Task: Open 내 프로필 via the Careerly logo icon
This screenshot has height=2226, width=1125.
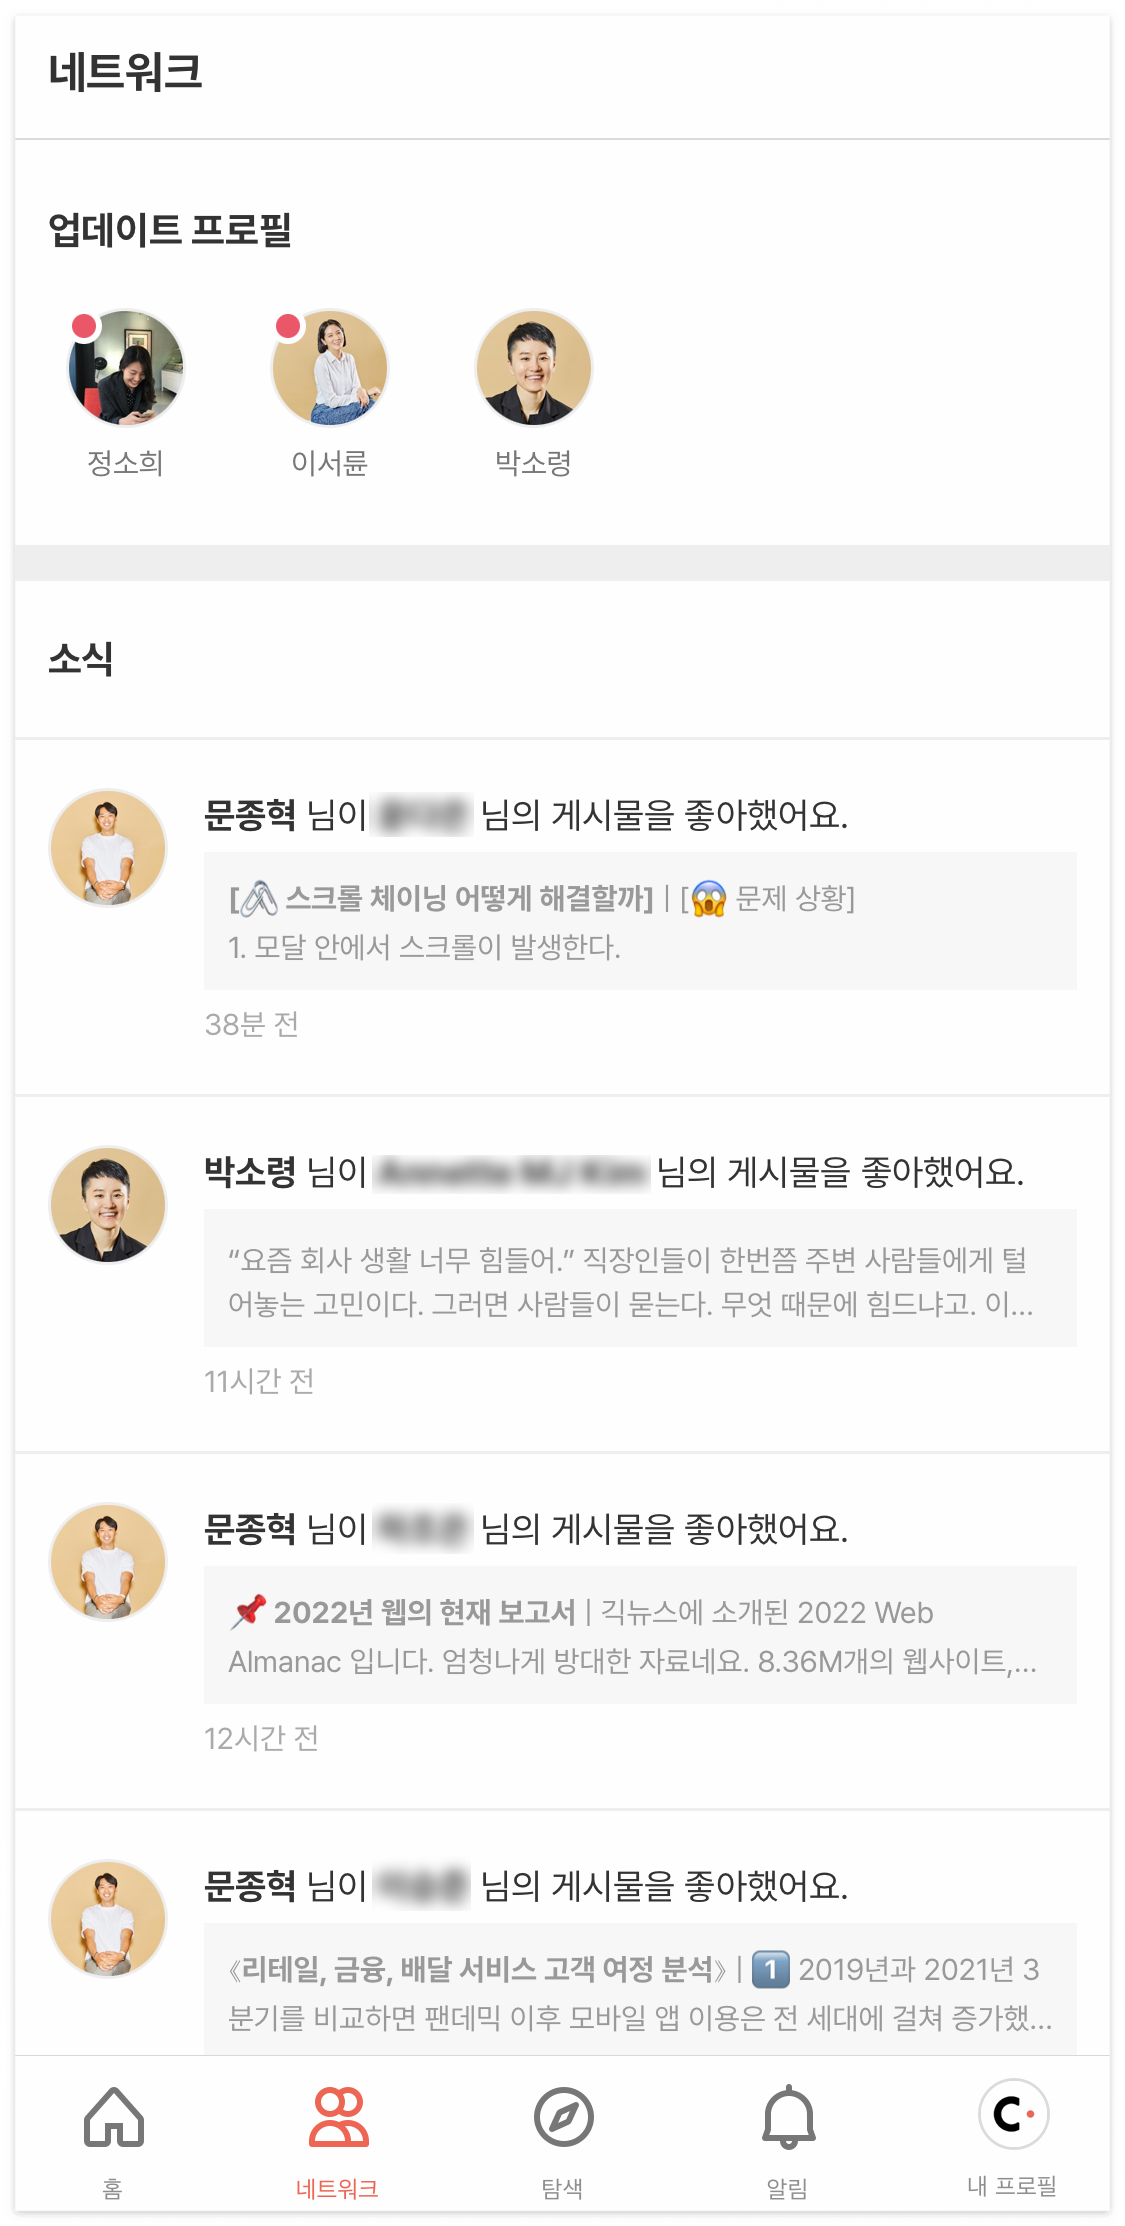Action: 1013,2114
